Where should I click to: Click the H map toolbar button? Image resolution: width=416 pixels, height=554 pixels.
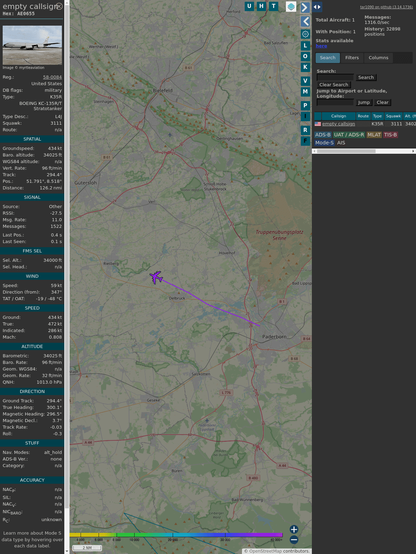point(262,6)
